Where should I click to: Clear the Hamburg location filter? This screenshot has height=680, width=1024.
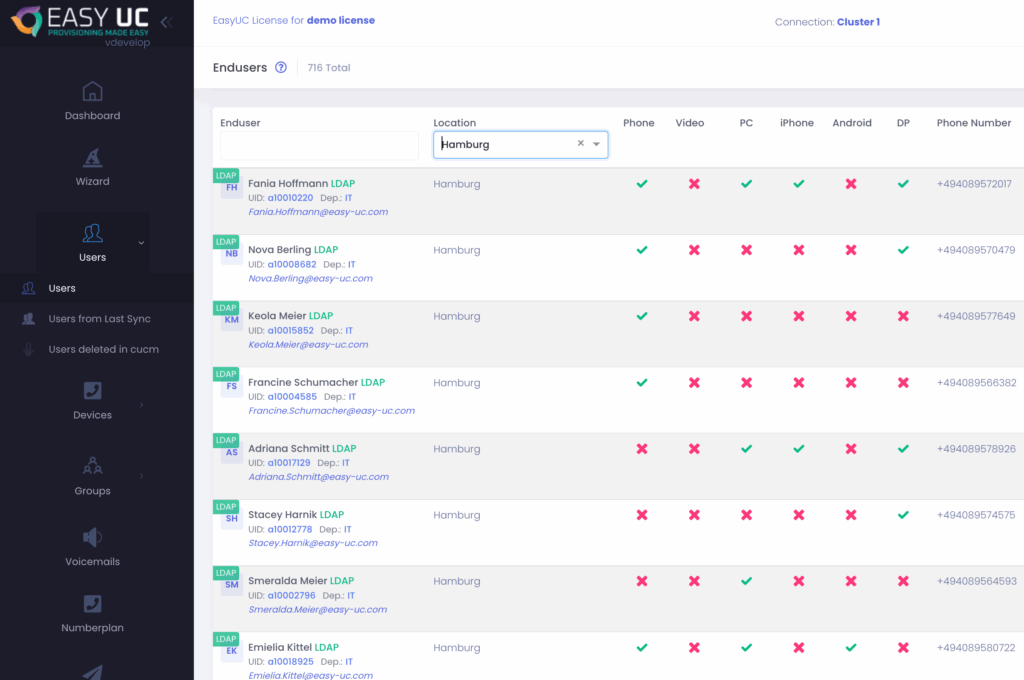coord(580,144)
